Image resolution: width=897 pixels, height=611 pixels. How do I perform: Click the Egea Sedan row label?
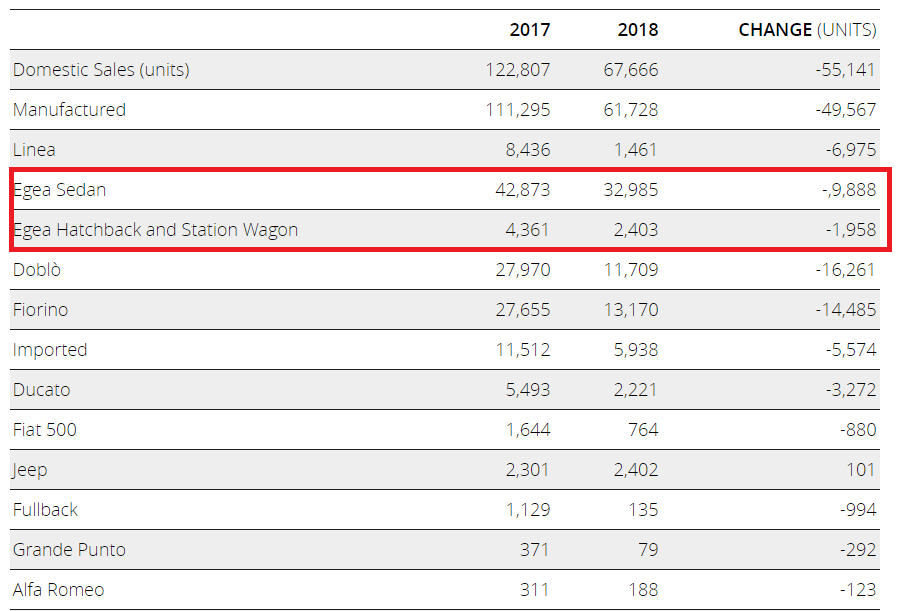click(59, 190)
